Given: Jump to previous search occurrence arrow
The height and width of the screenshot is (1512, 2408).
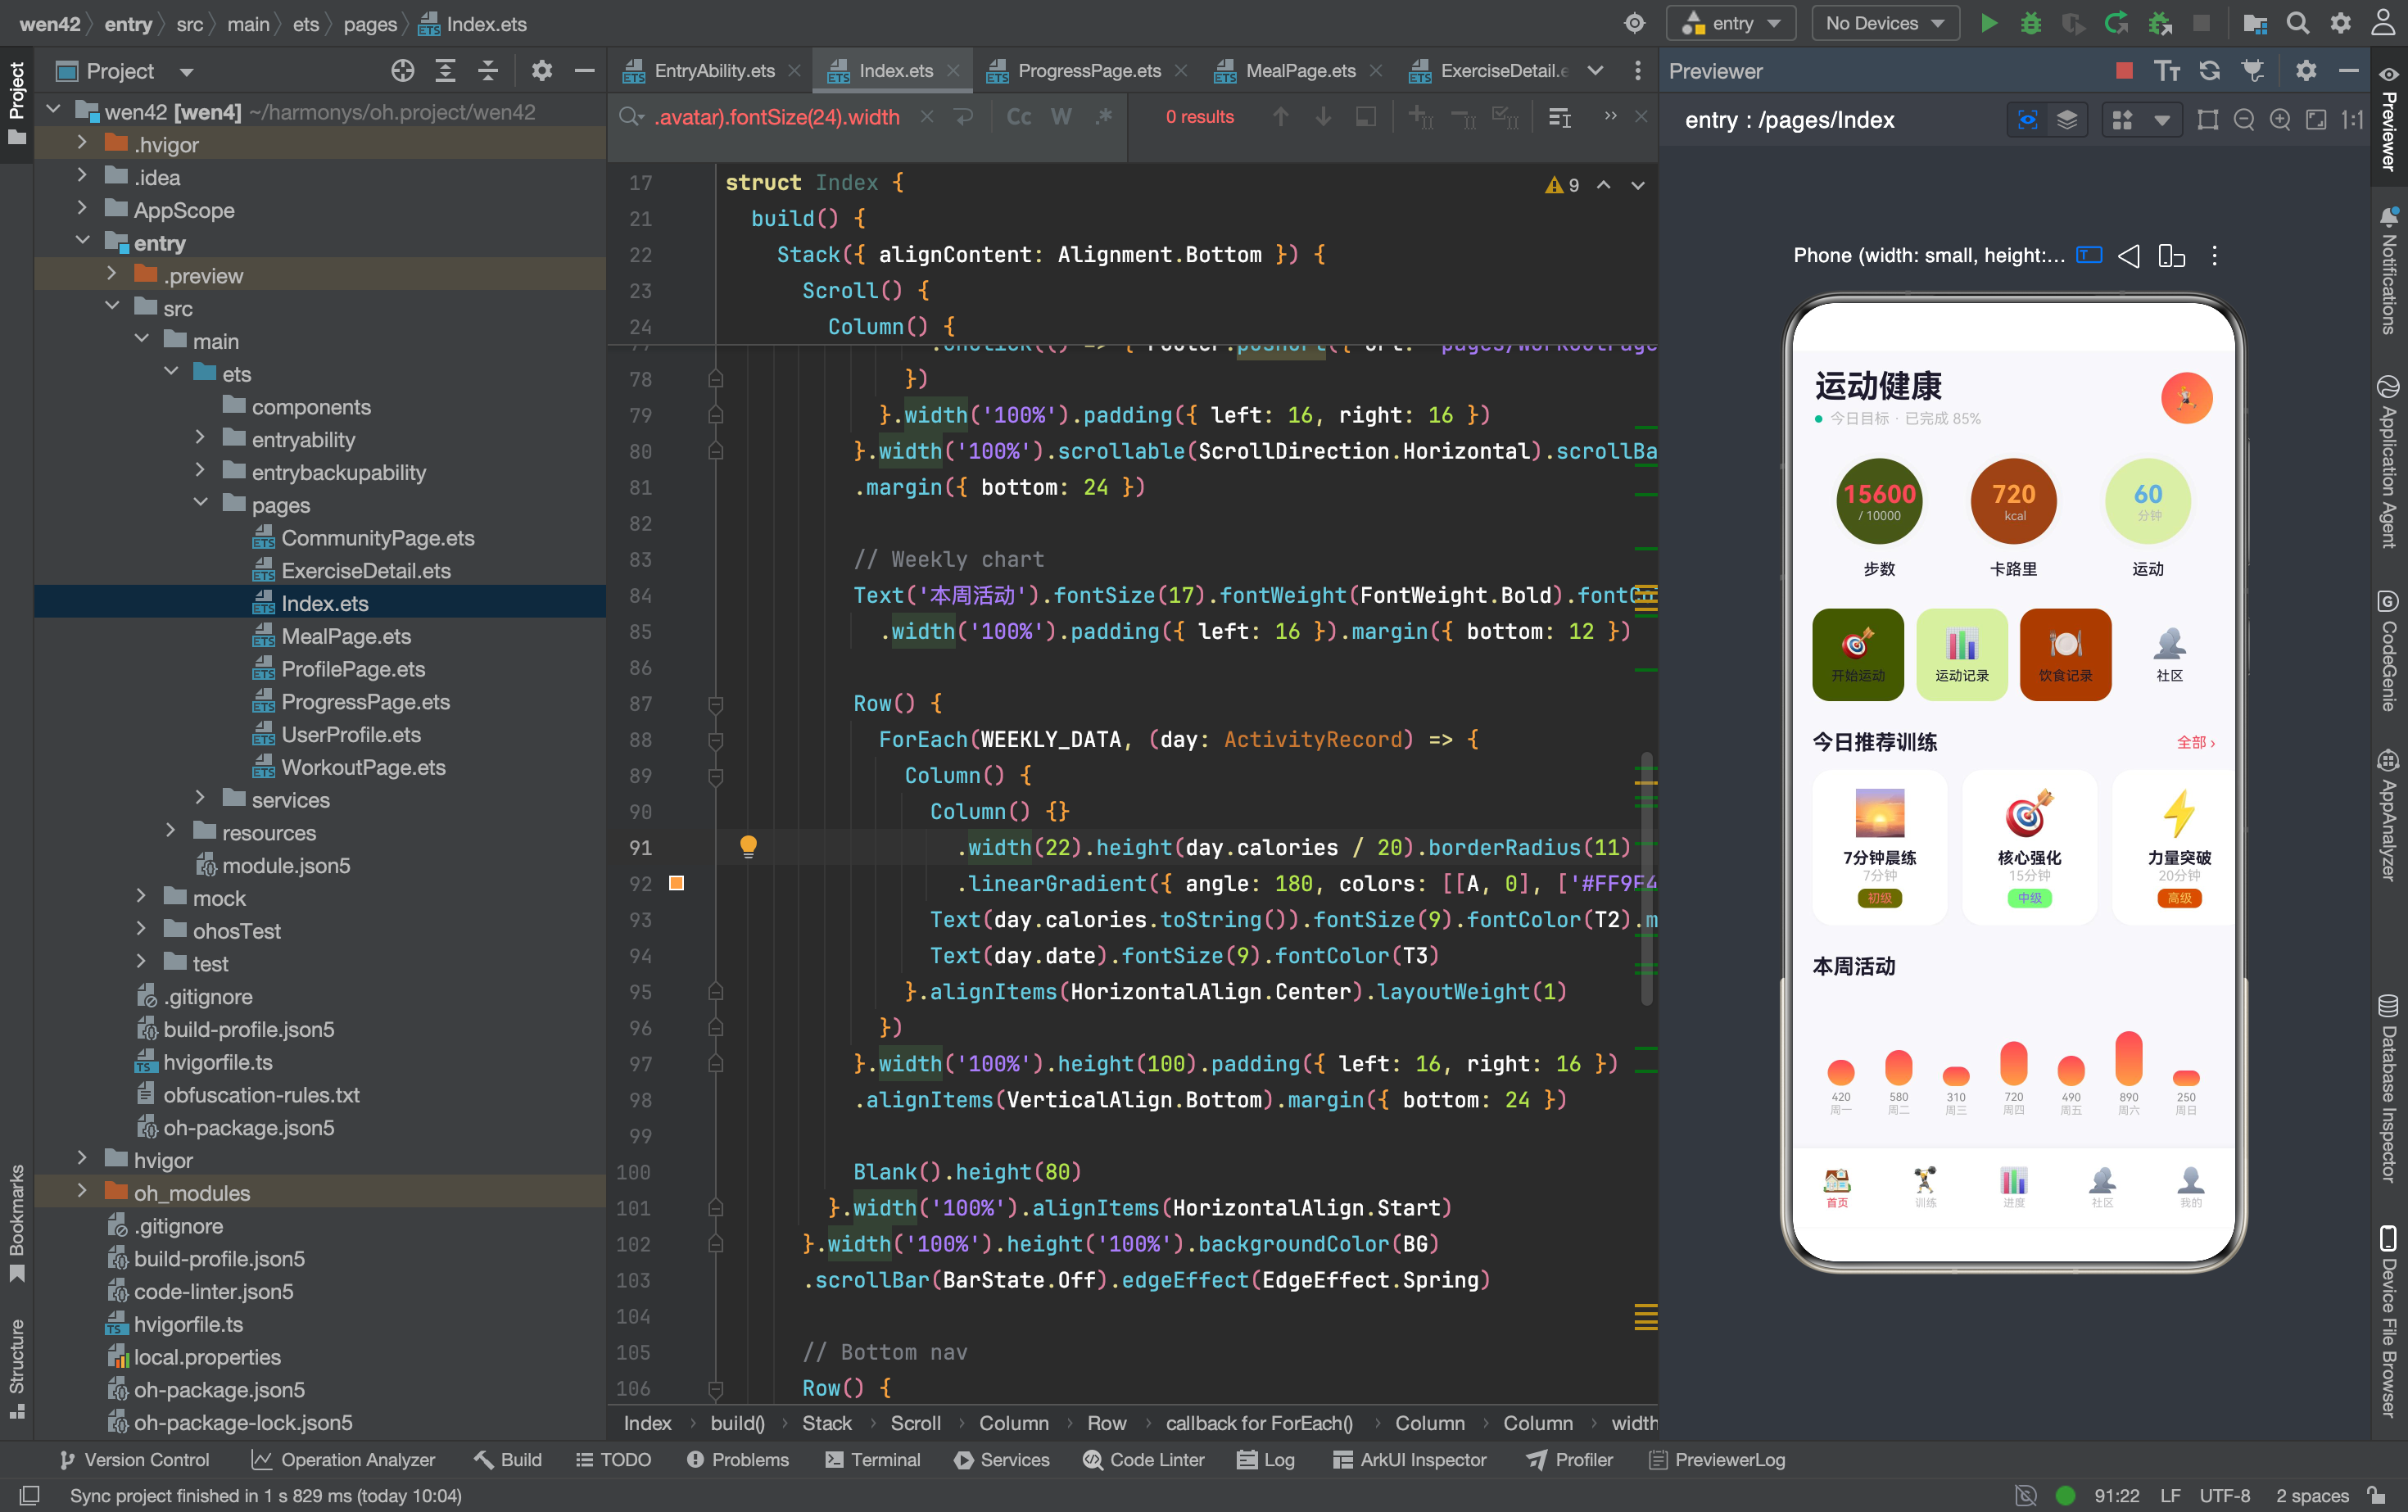Looking at the screenshot, I should (1280, 117).
